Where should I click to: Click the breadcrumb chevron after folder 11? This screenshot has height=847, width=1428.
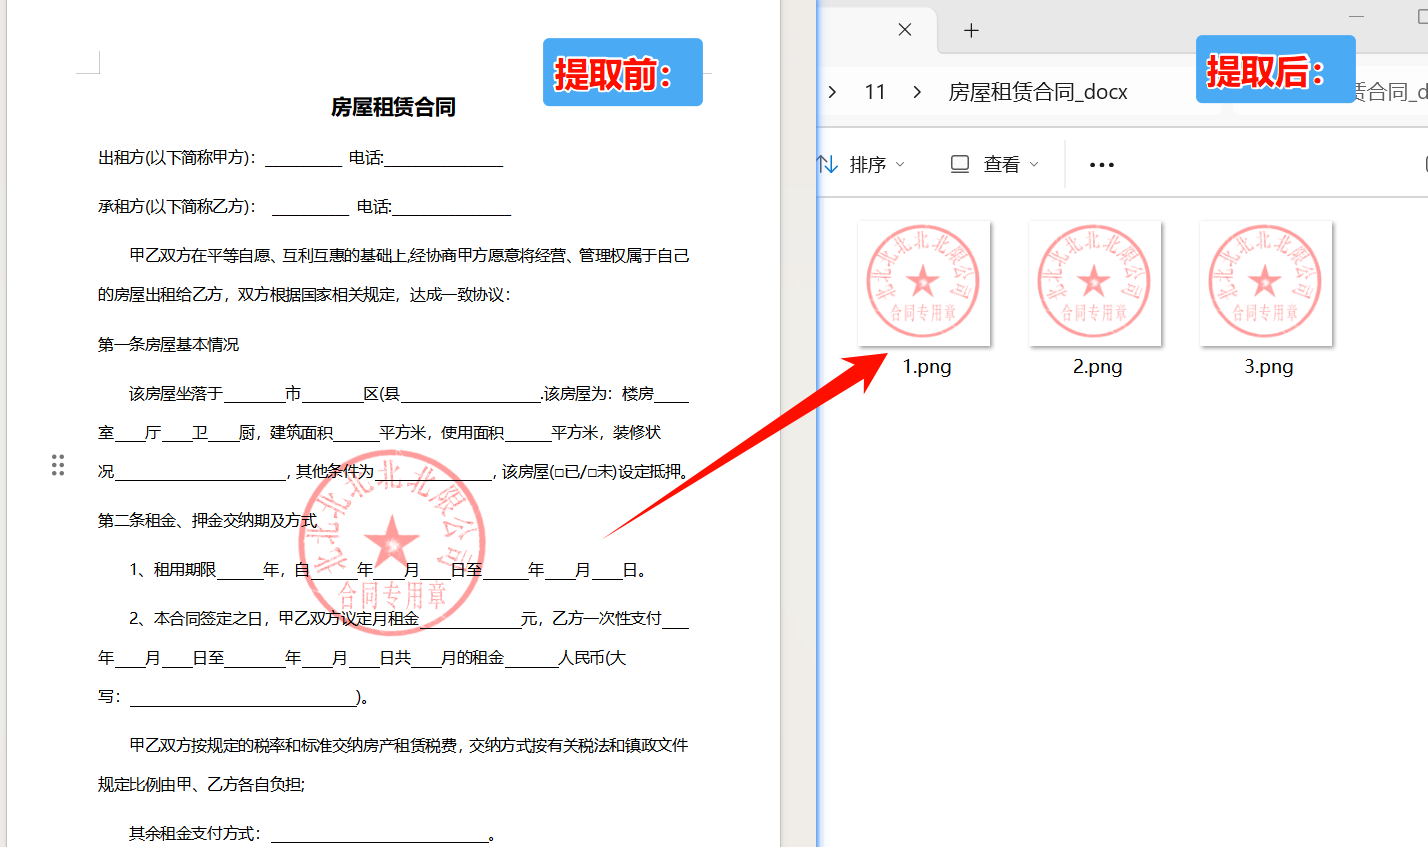coord(916,91)
